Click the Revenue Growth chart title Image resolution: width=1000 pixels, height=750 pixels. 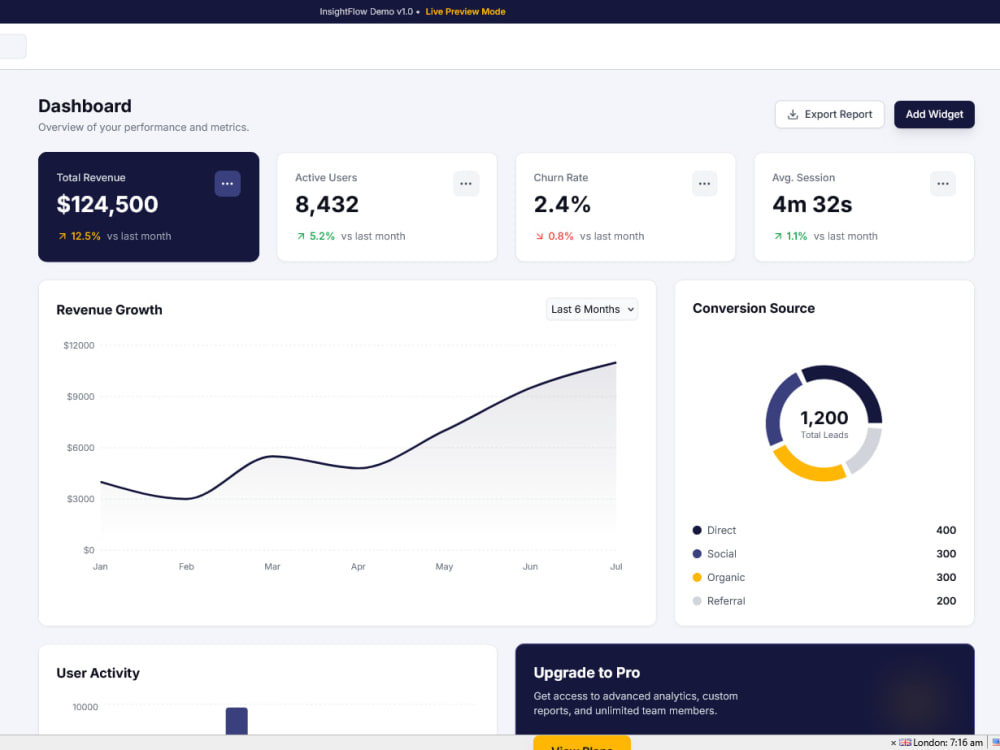point(109,310)
